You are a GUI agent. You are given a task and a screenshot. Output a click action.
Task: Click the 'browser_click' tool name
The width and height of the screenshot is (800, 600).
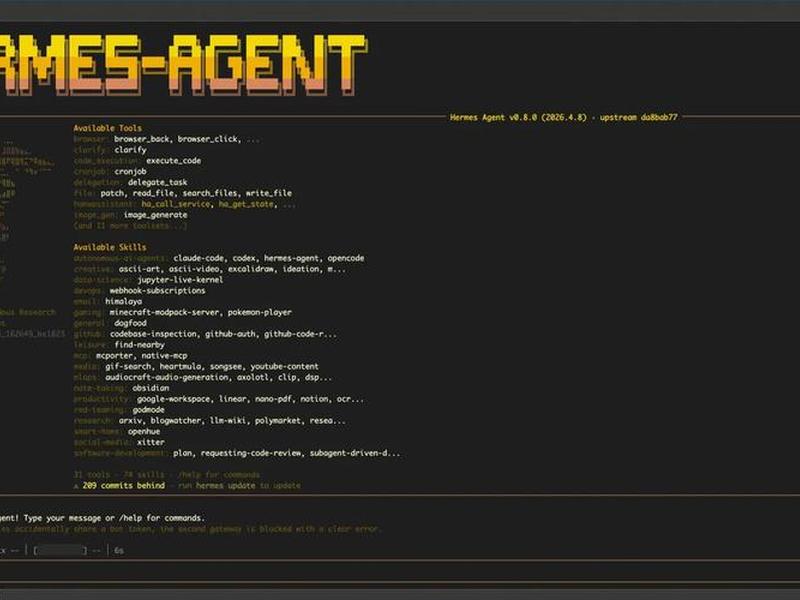tap(208, 139)
